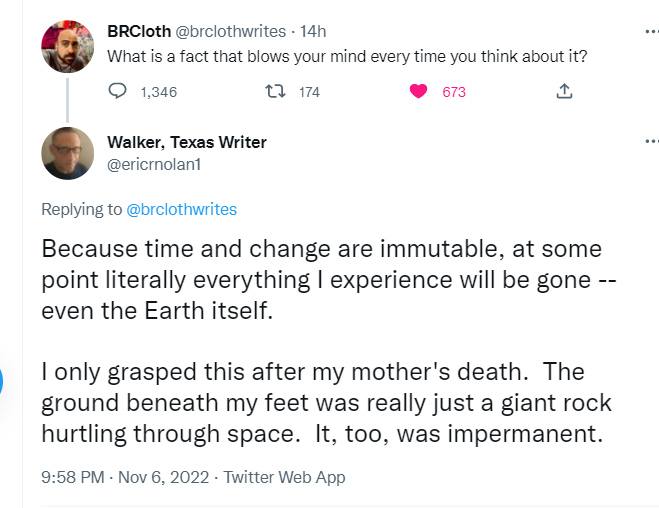Click the @ericrnolan1 handle
The width and height of the screenshot is (659, 508).
tap(154, 164)
